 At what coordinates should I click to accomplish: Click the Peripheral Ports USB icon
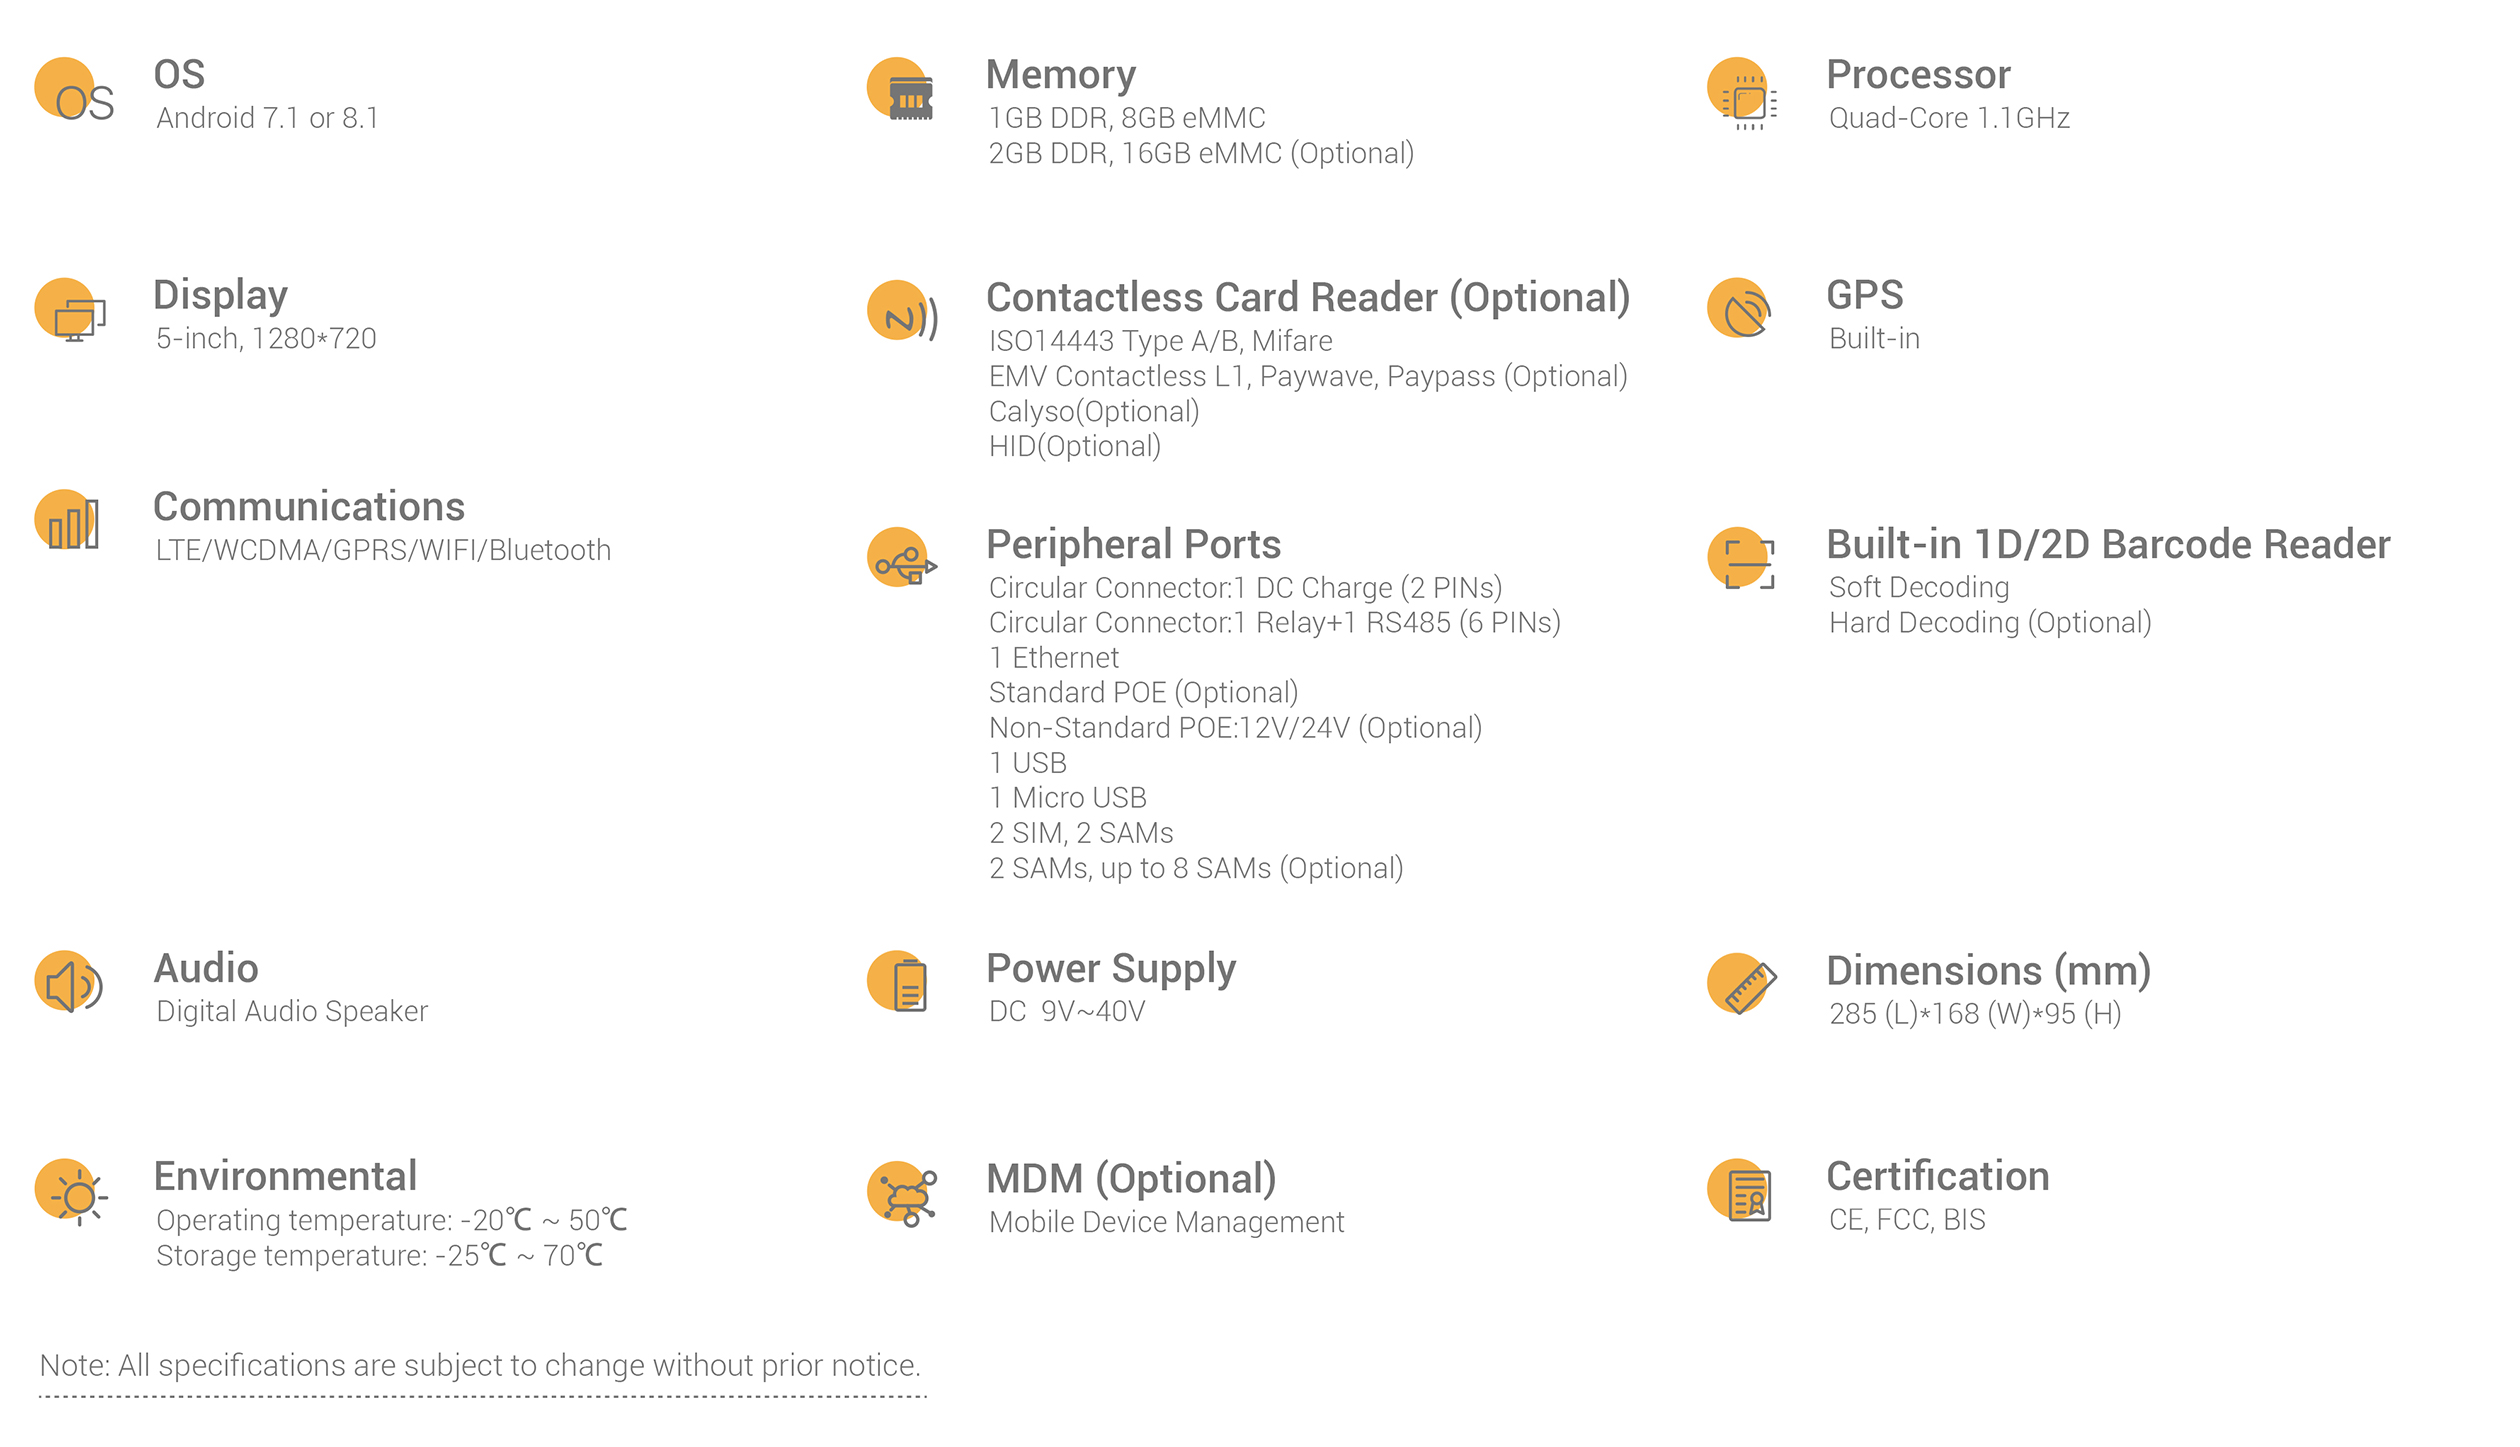pos(902,557)
